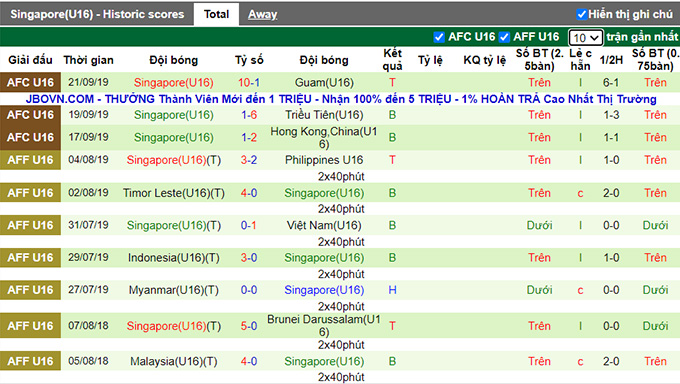Select the date 05/08/18
Screen dimensions: 680x384
[88, 361]
